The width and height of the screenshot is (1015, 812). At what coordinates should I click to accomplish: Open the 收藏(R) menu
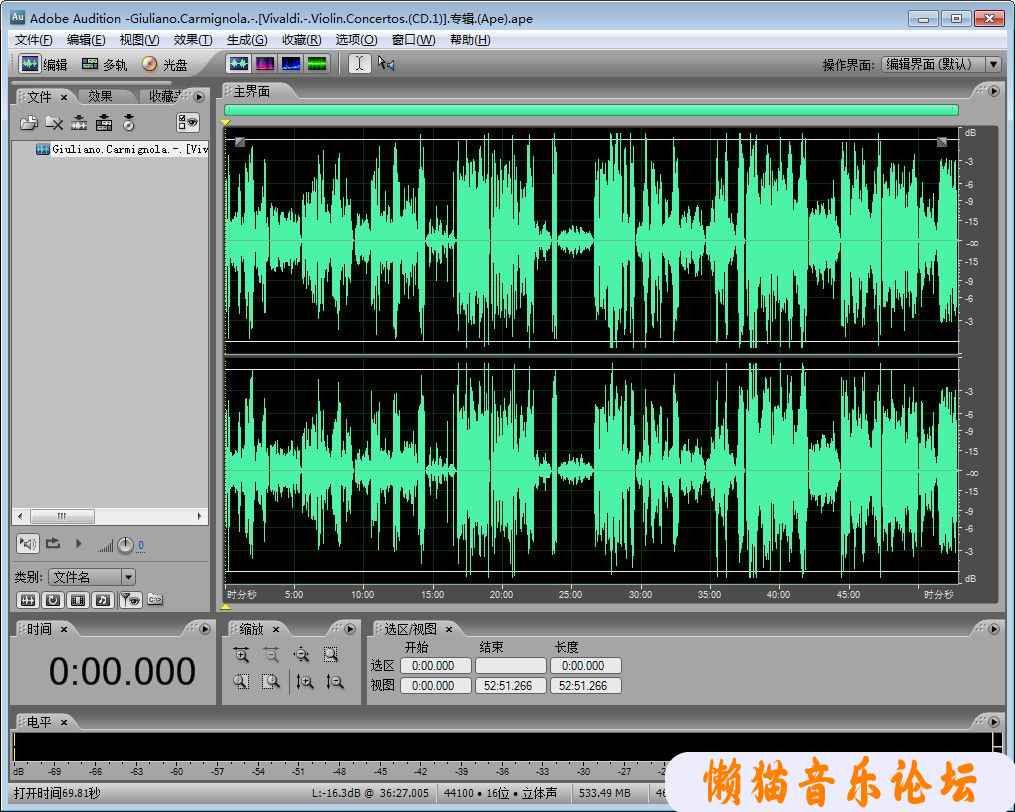(302, 40)
